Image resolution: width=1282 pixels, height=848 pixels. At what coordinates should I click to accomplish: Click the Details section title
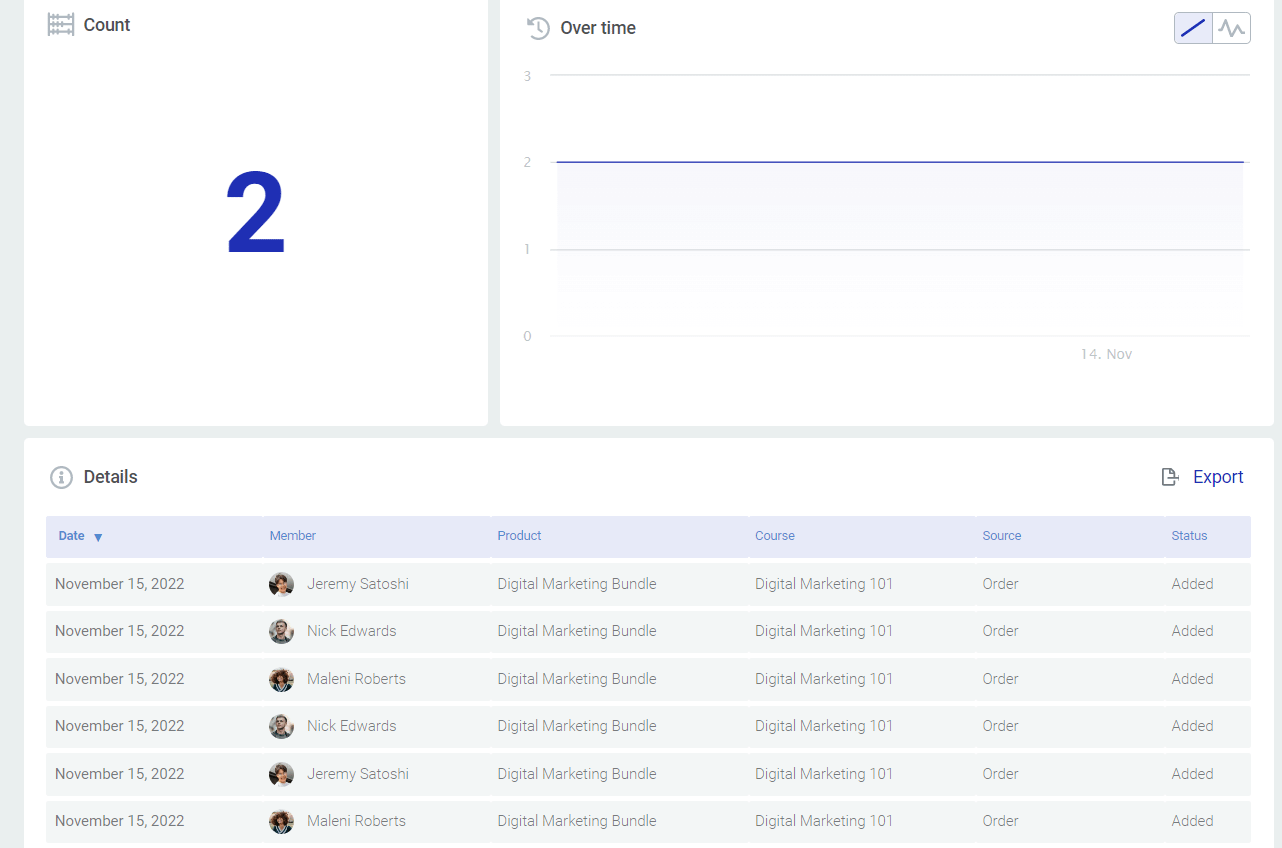point(111,477)
